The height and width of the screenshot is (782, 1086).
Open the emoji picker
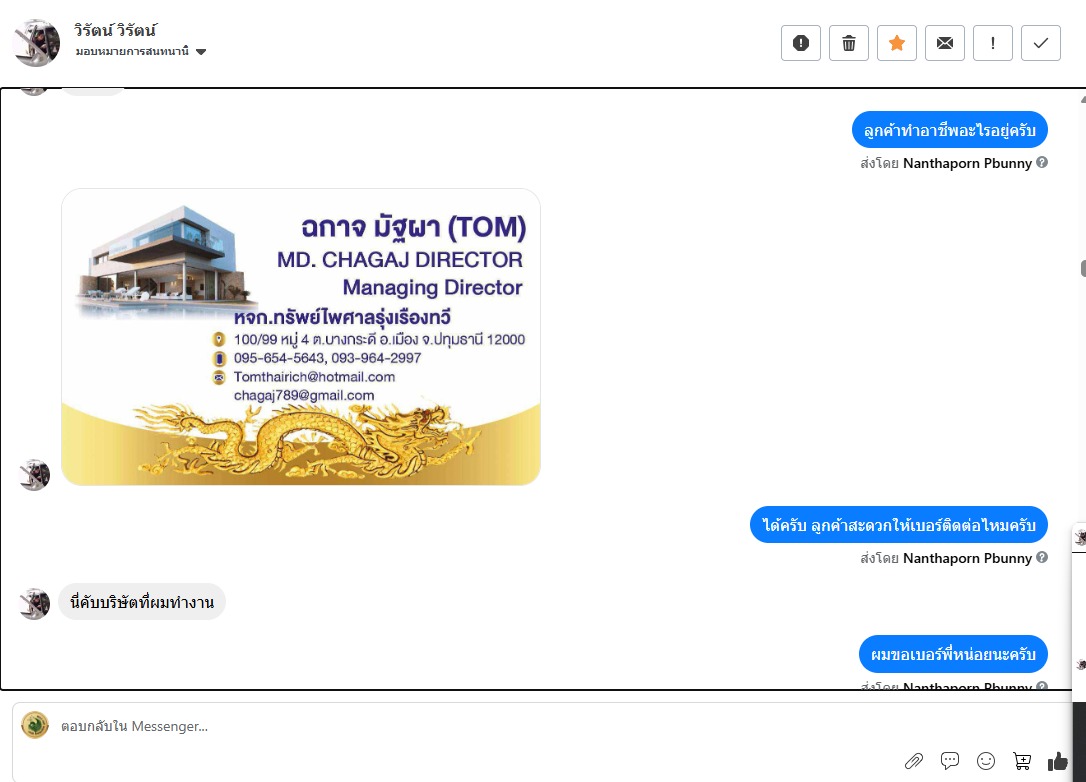pos(986,761)
